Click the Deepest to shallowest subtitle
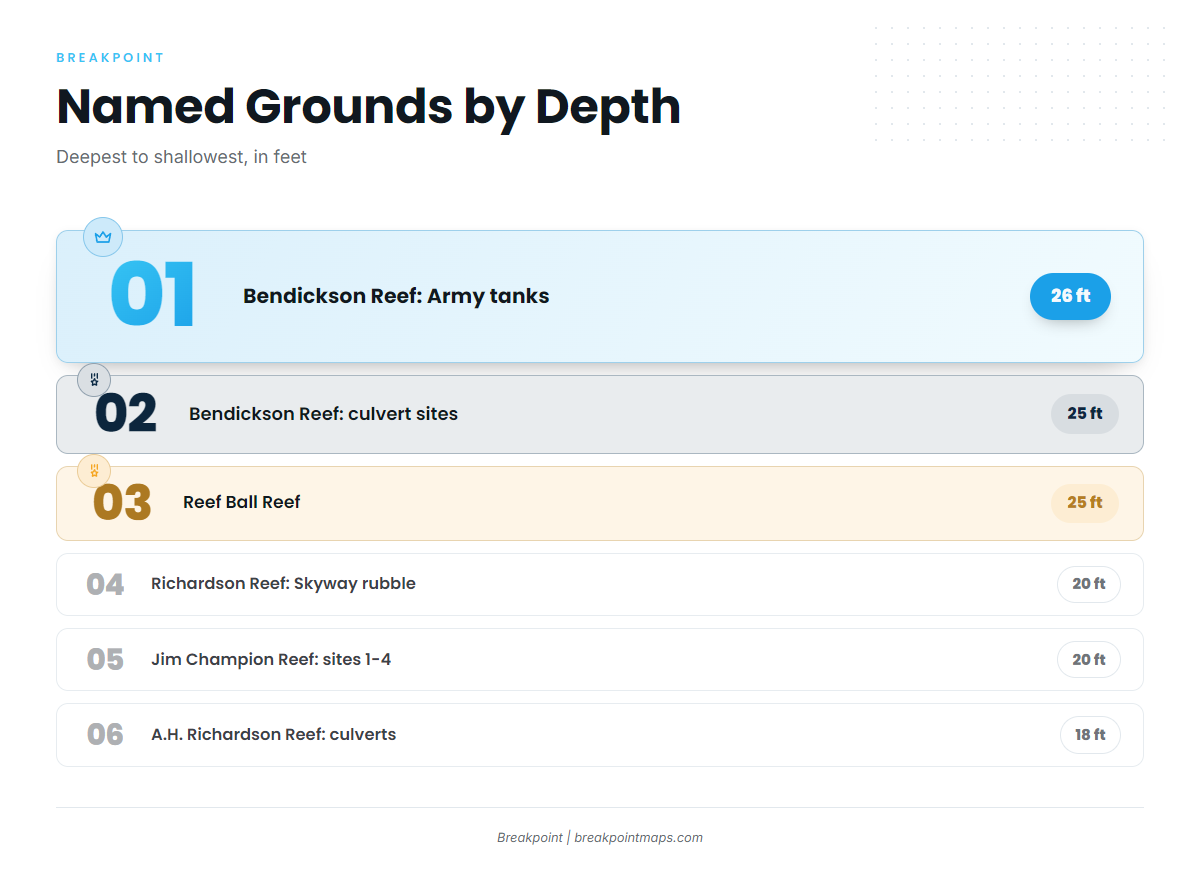Screen dimensions: 1200x871 tap(181, 157)
